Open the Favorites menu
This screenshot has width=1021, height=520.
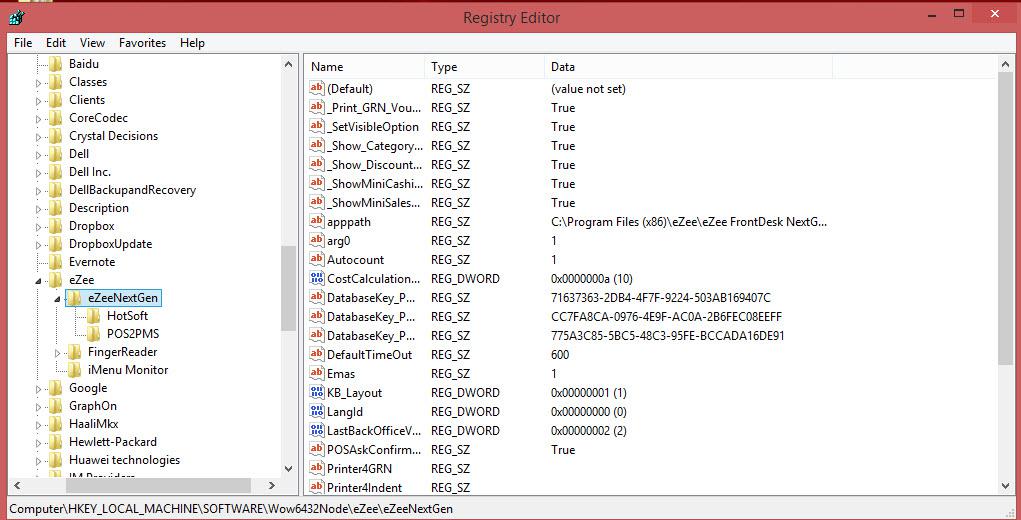pyautogui.click(x=143, y=43)
